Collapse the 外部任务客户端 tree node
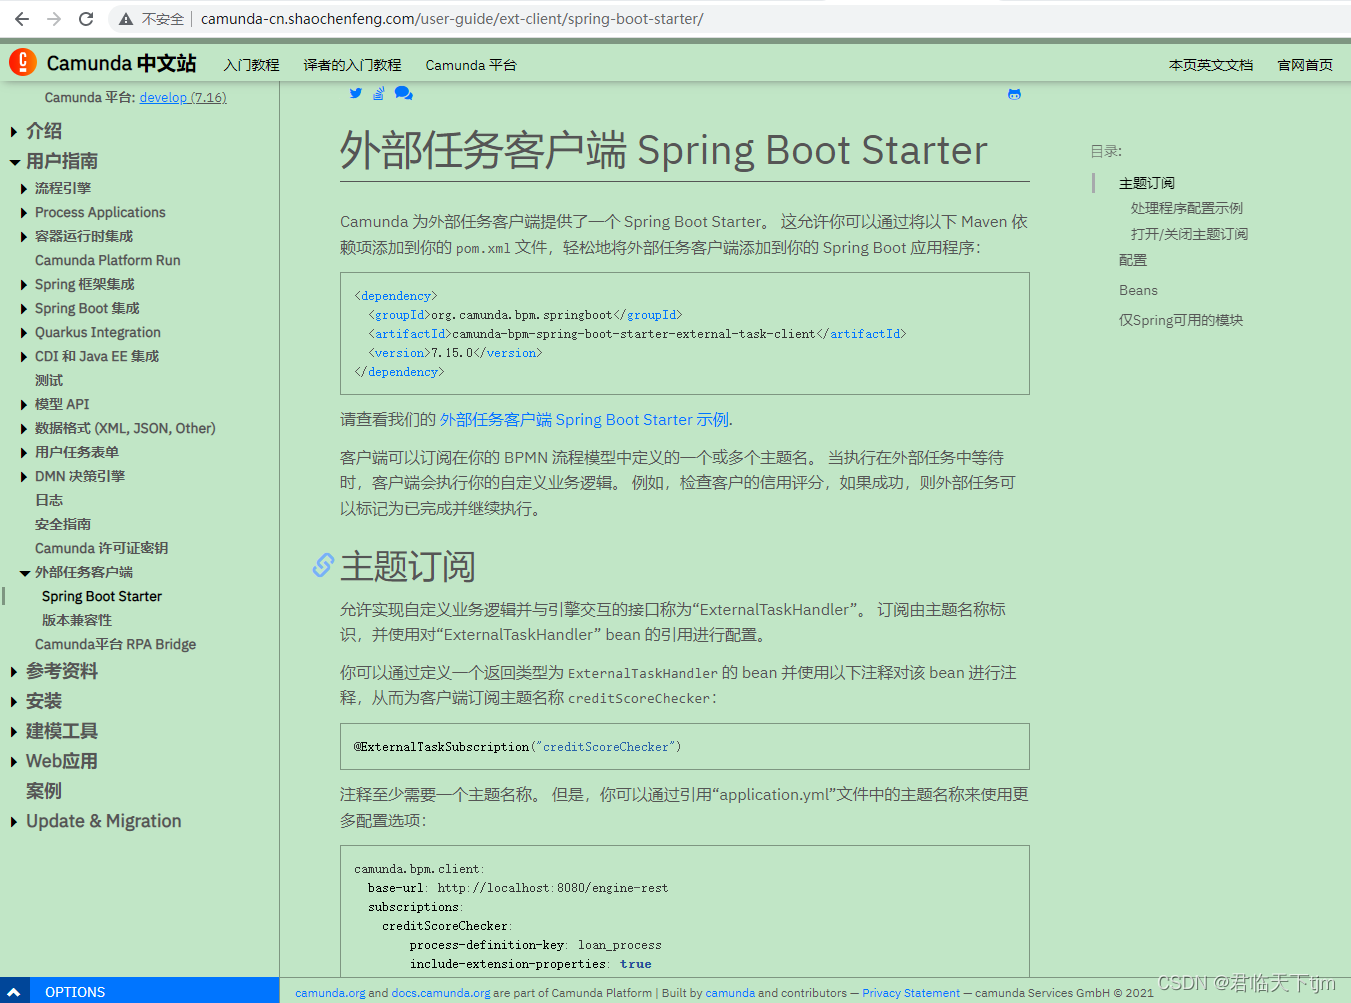This screenshot has width=1351, height=1003. [x=24, y=572]
